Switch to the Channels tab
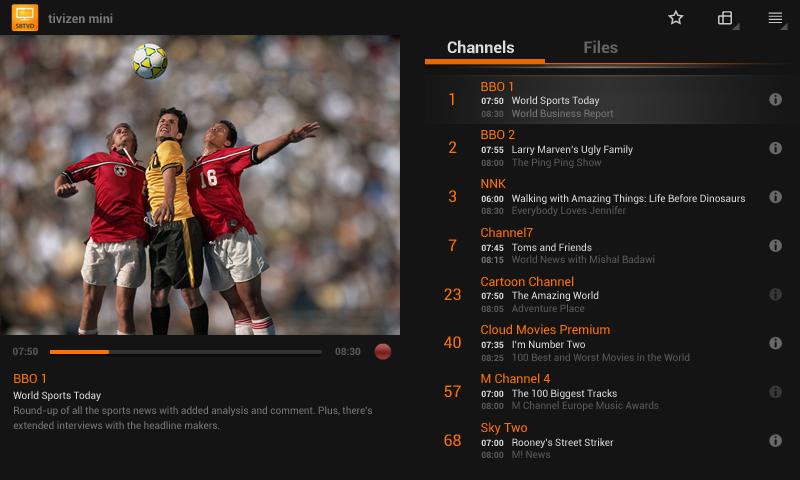Image resolution: width=800 pixels, height=480 pixels. 481,47
